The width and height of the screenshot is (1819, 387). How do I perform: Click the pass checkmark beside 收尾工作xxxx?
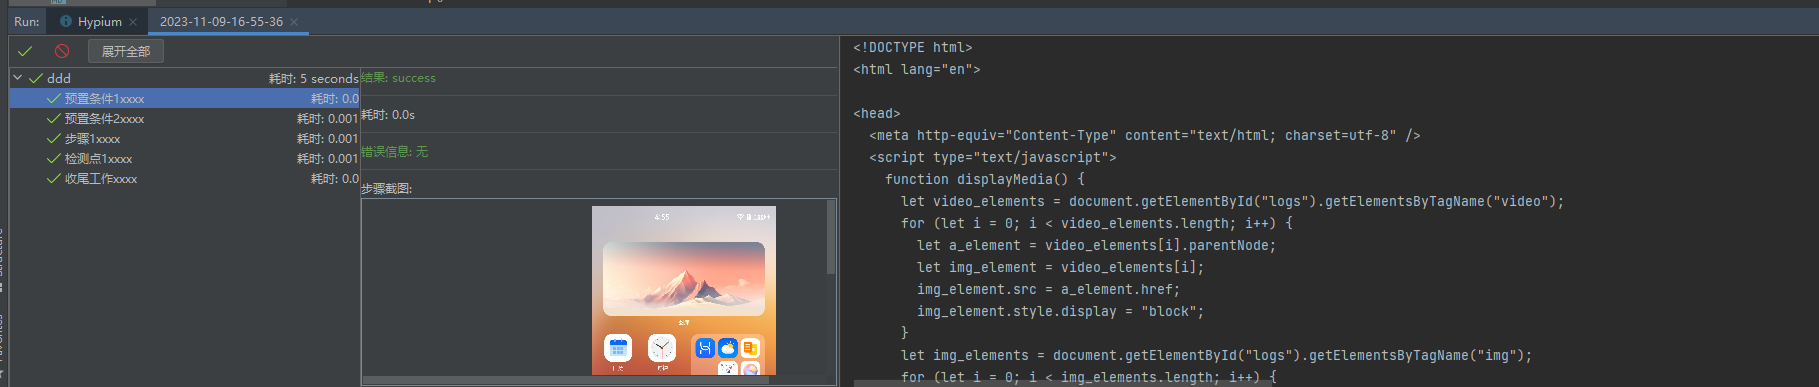coord(54,178)
